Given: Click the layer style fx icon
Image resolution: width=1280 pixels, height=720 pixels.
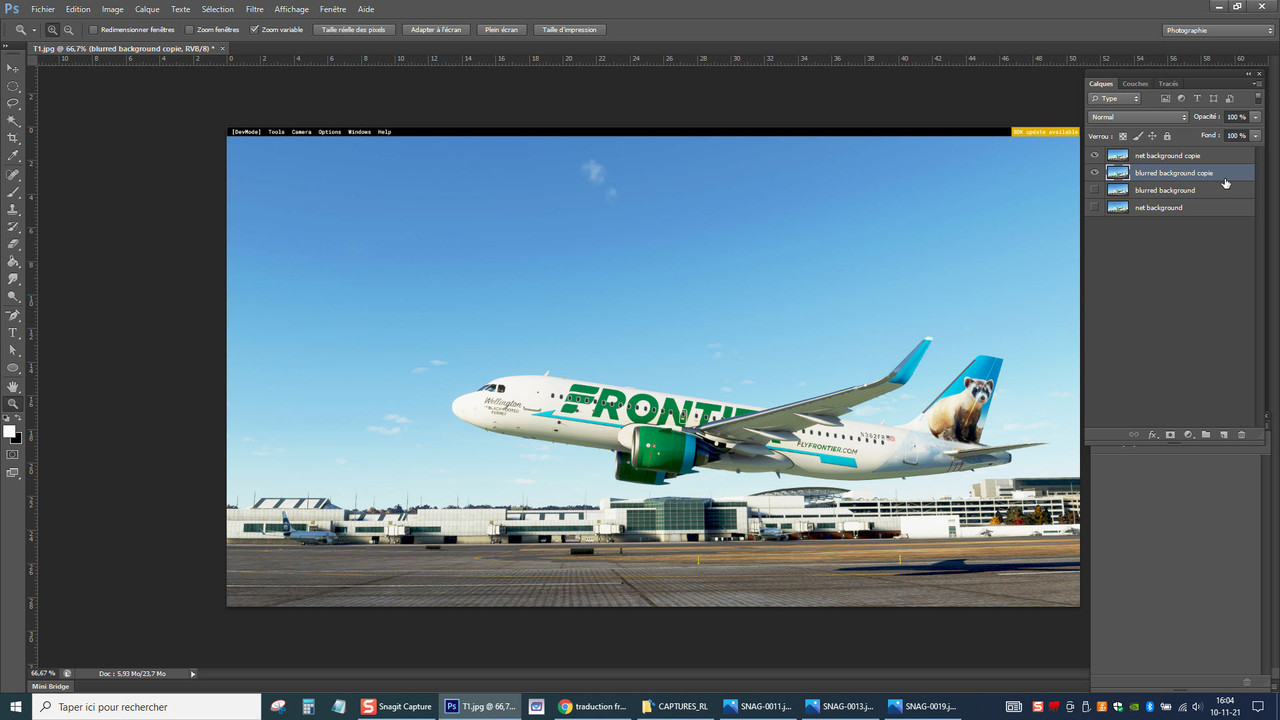Looking at the screenshot, I should (x=1152, y=435).
